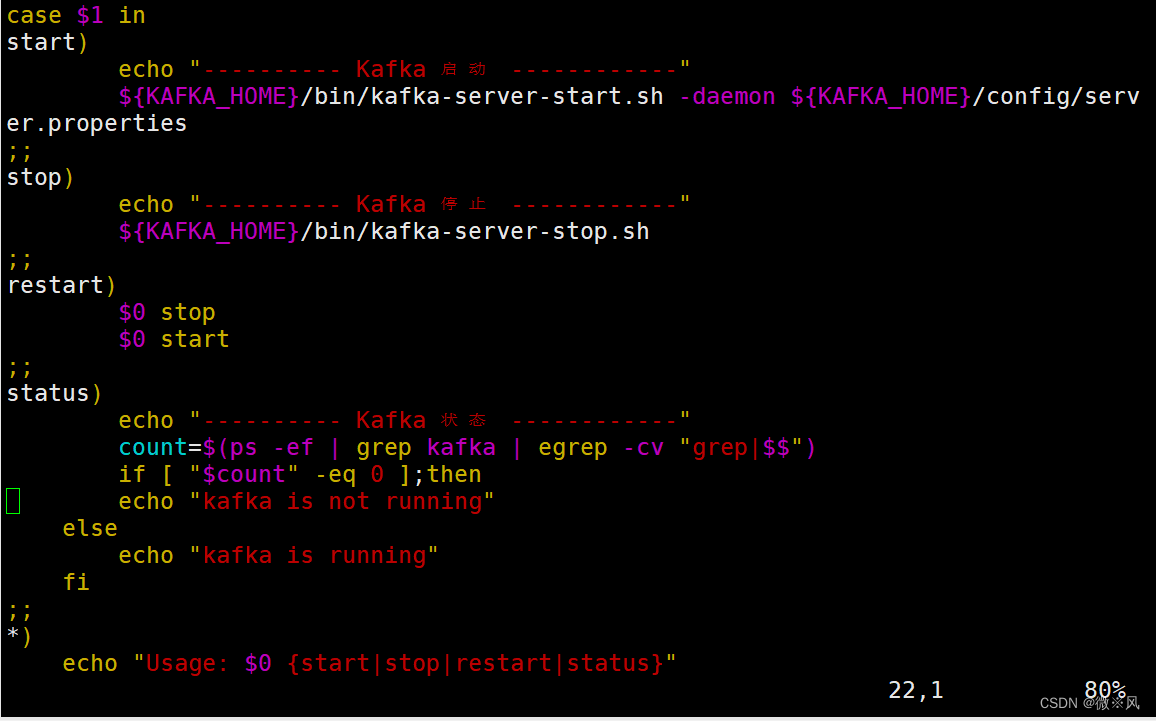Select the "stop)" case label
Screen dimensions: 1156x721
click(x=41, y=178)
